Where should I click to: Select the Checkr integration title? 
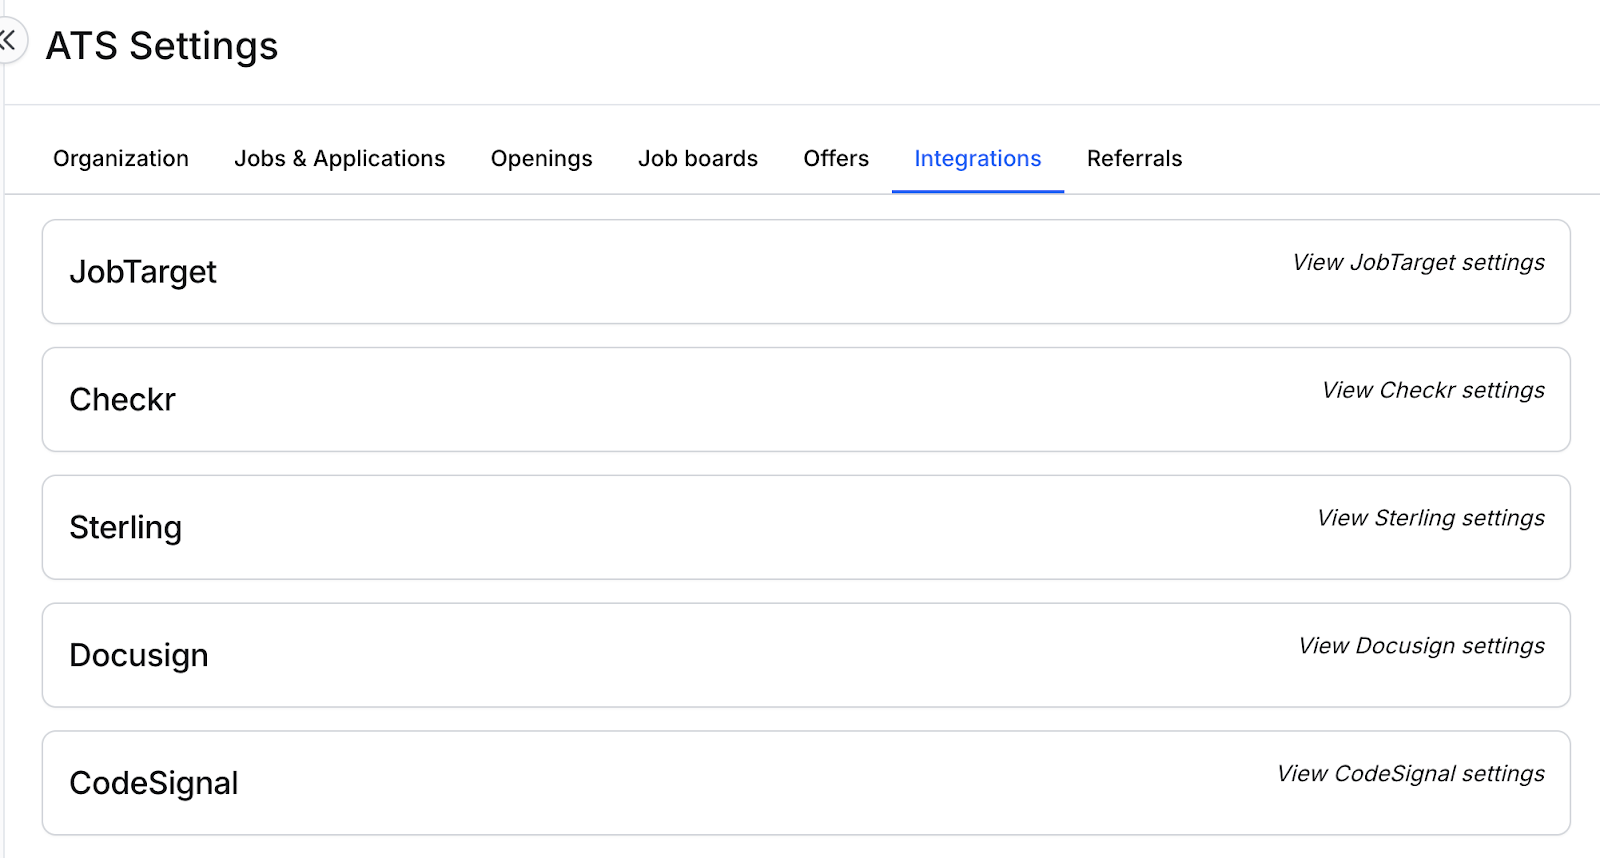coord(123,400)
